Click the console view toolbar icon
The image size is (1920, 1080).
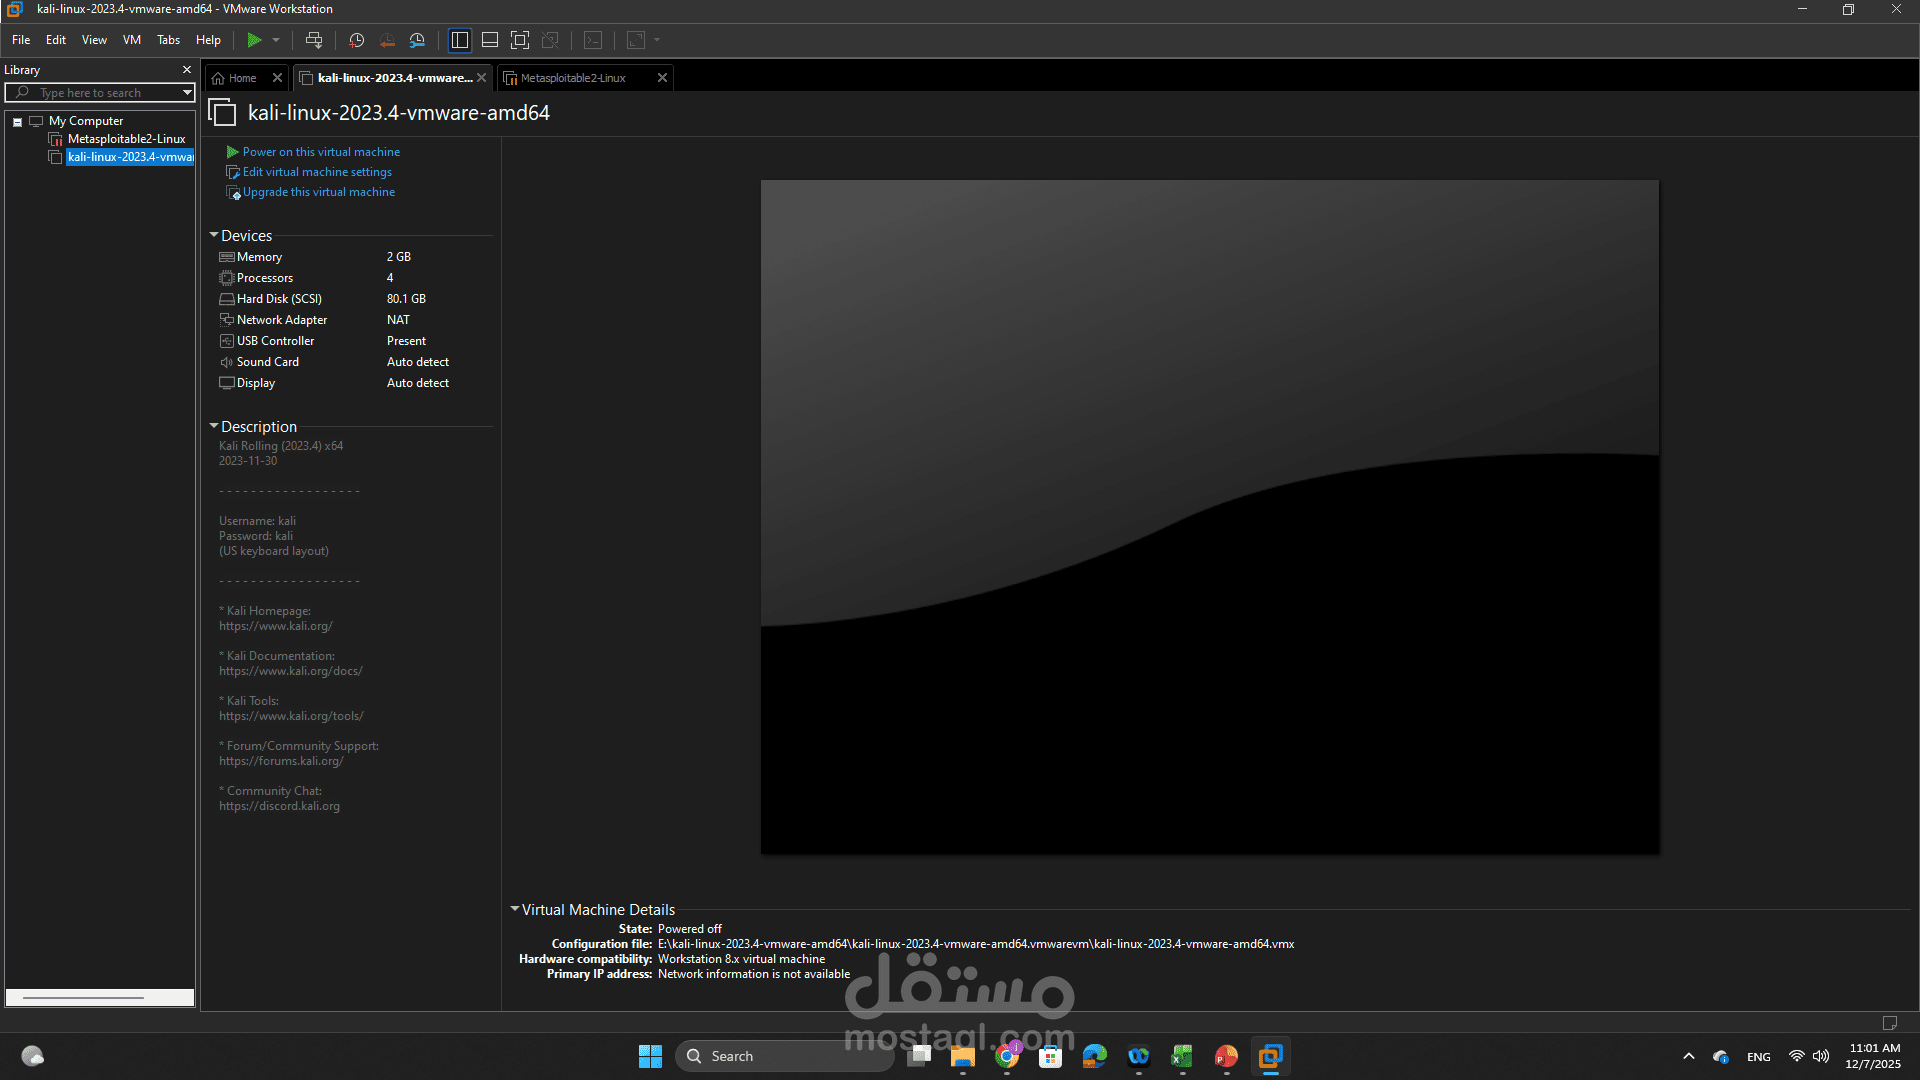593,40
